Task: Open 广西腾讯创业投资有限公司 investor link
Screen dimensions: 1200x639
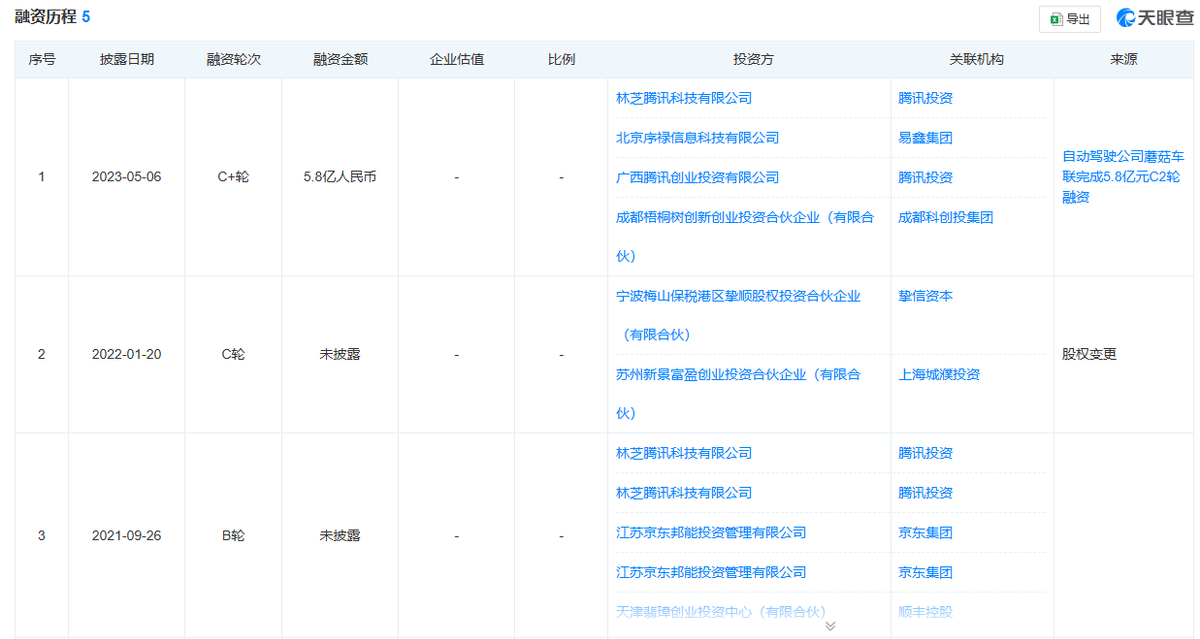Action: (x=697, y=177)
